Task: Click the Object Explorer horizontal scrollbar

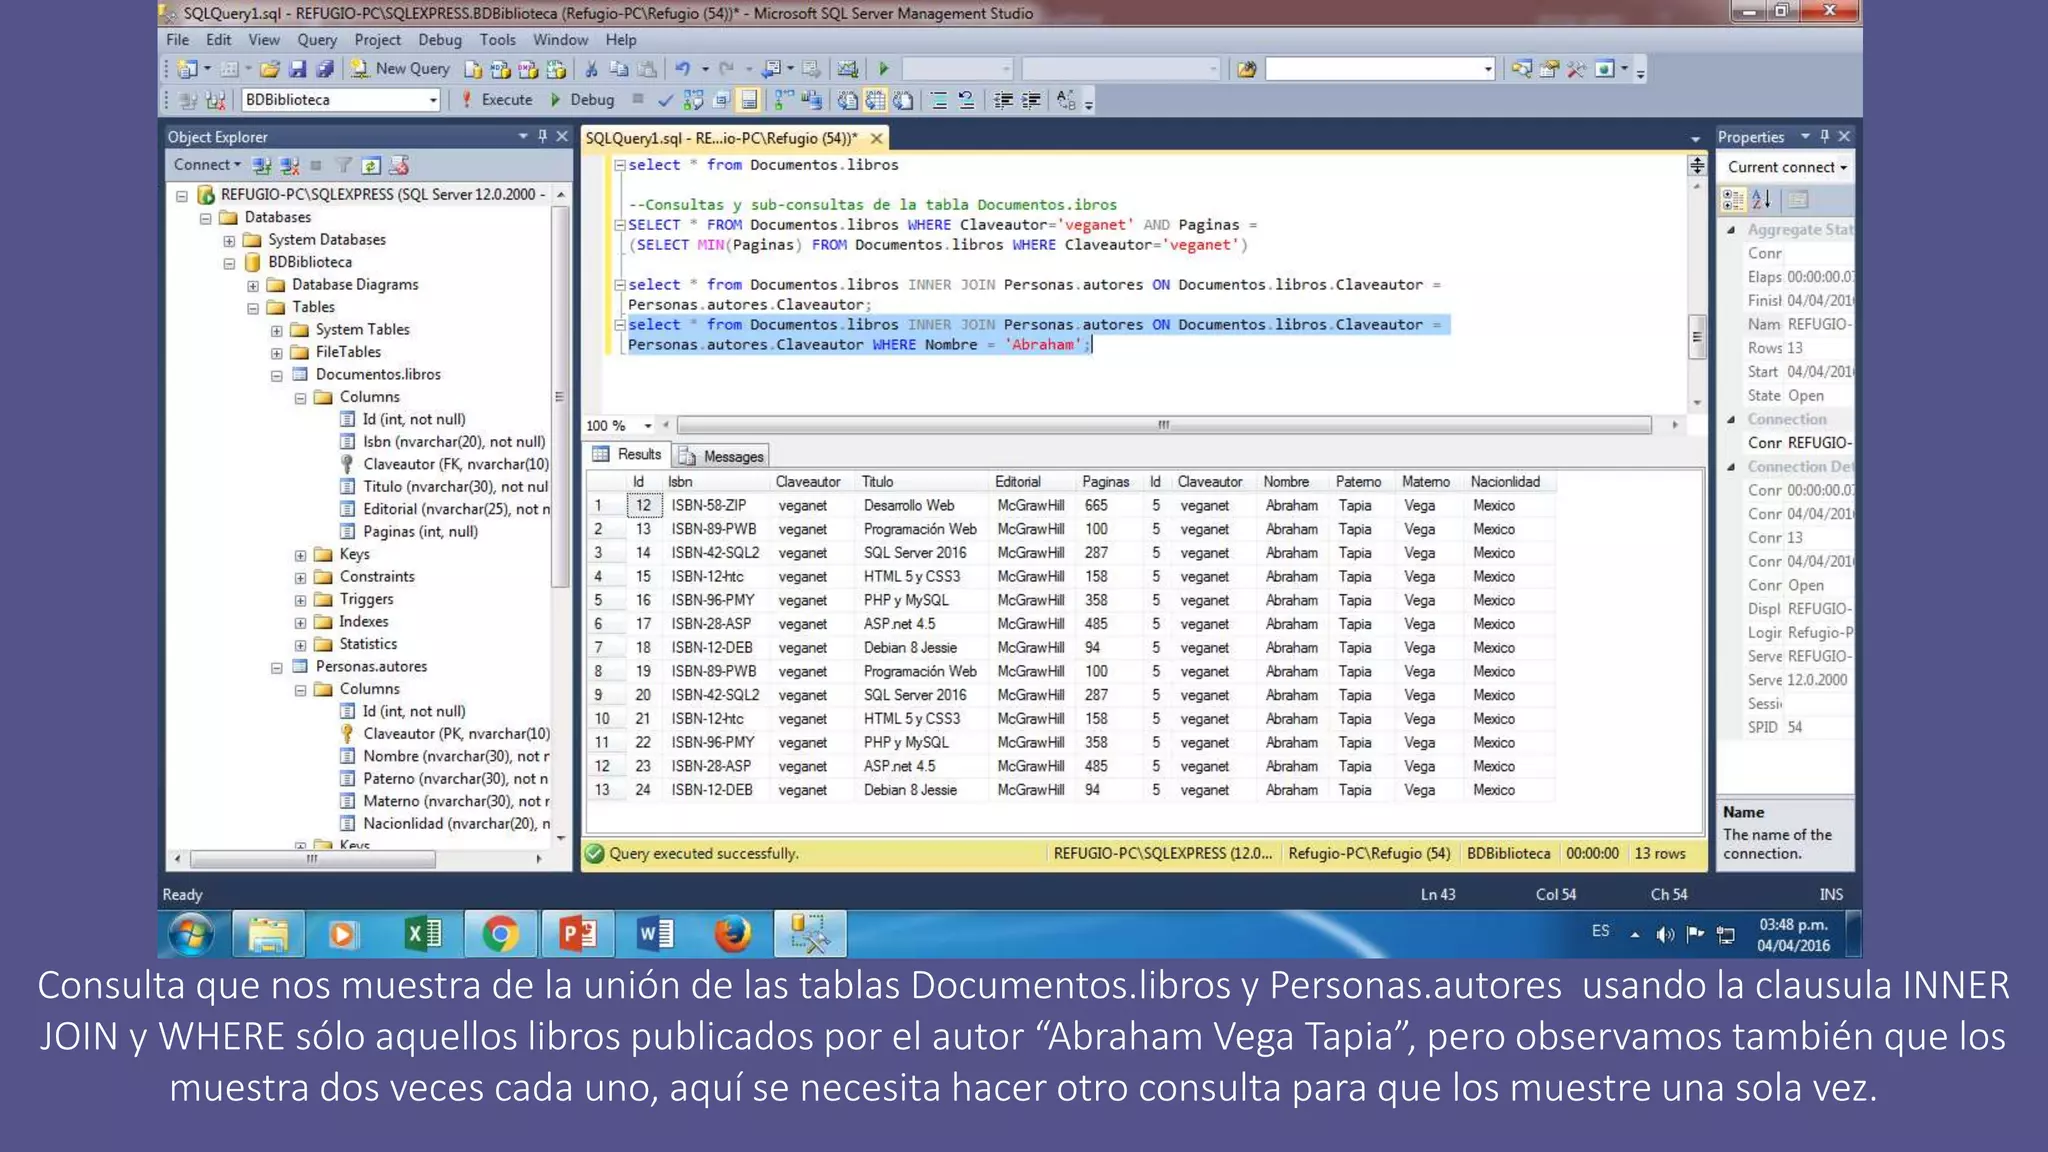Action: 312,859
